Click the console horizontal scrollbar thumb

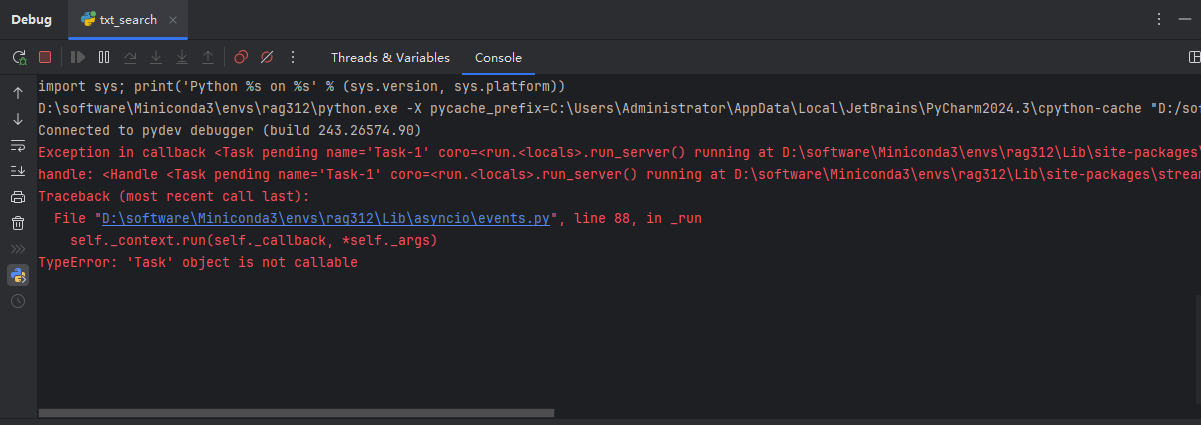coord(296,412)
